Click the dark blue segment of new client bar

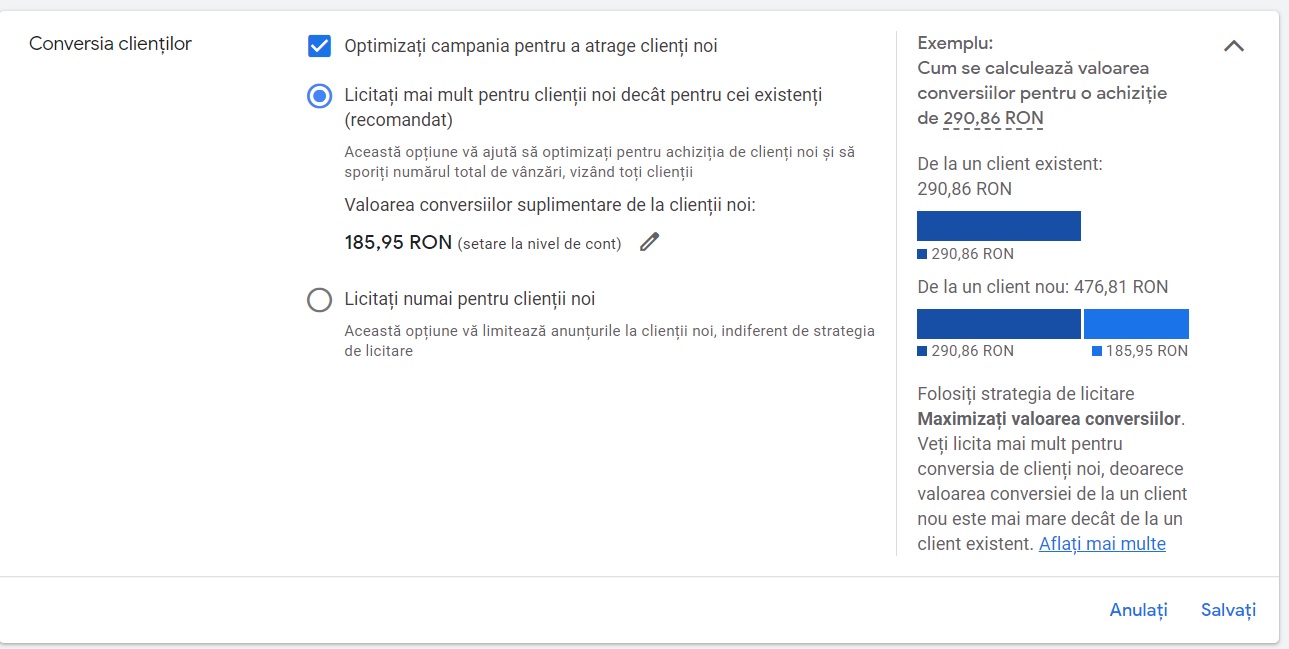[999, 324]
